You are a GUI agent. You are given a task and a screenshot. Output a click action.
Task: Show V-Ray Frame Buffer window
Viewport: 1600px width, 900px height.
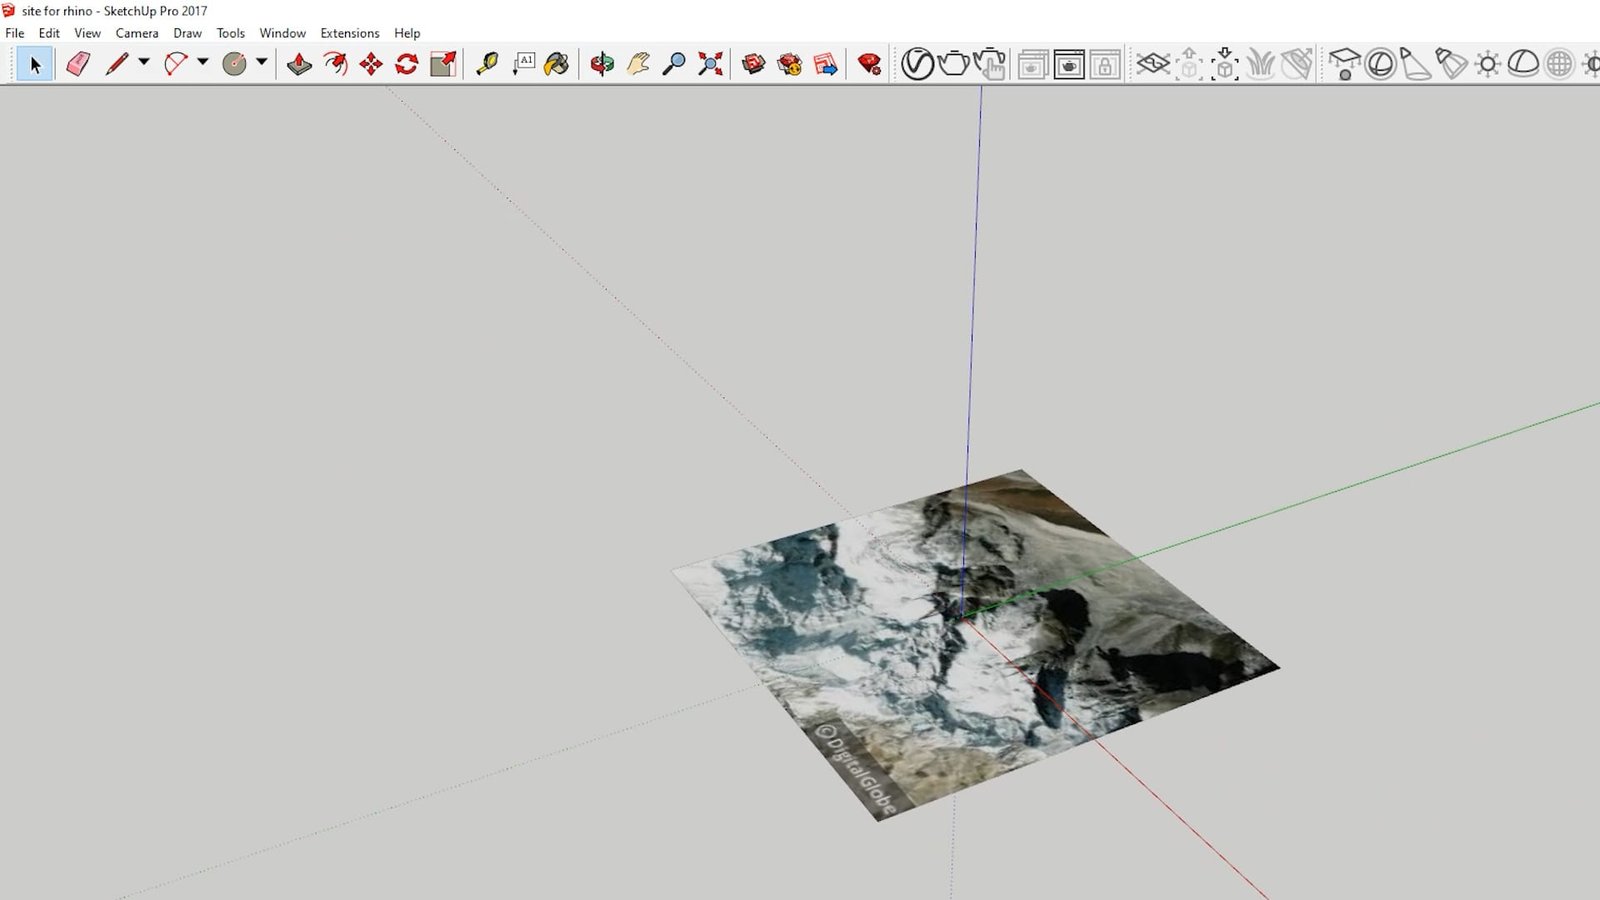click(1069, 64)
